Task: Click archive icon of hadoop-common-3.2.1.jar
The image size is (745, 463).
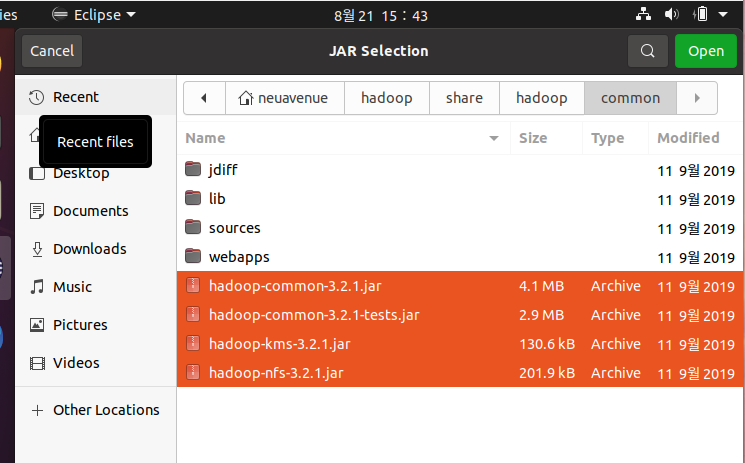Action: 193,285
